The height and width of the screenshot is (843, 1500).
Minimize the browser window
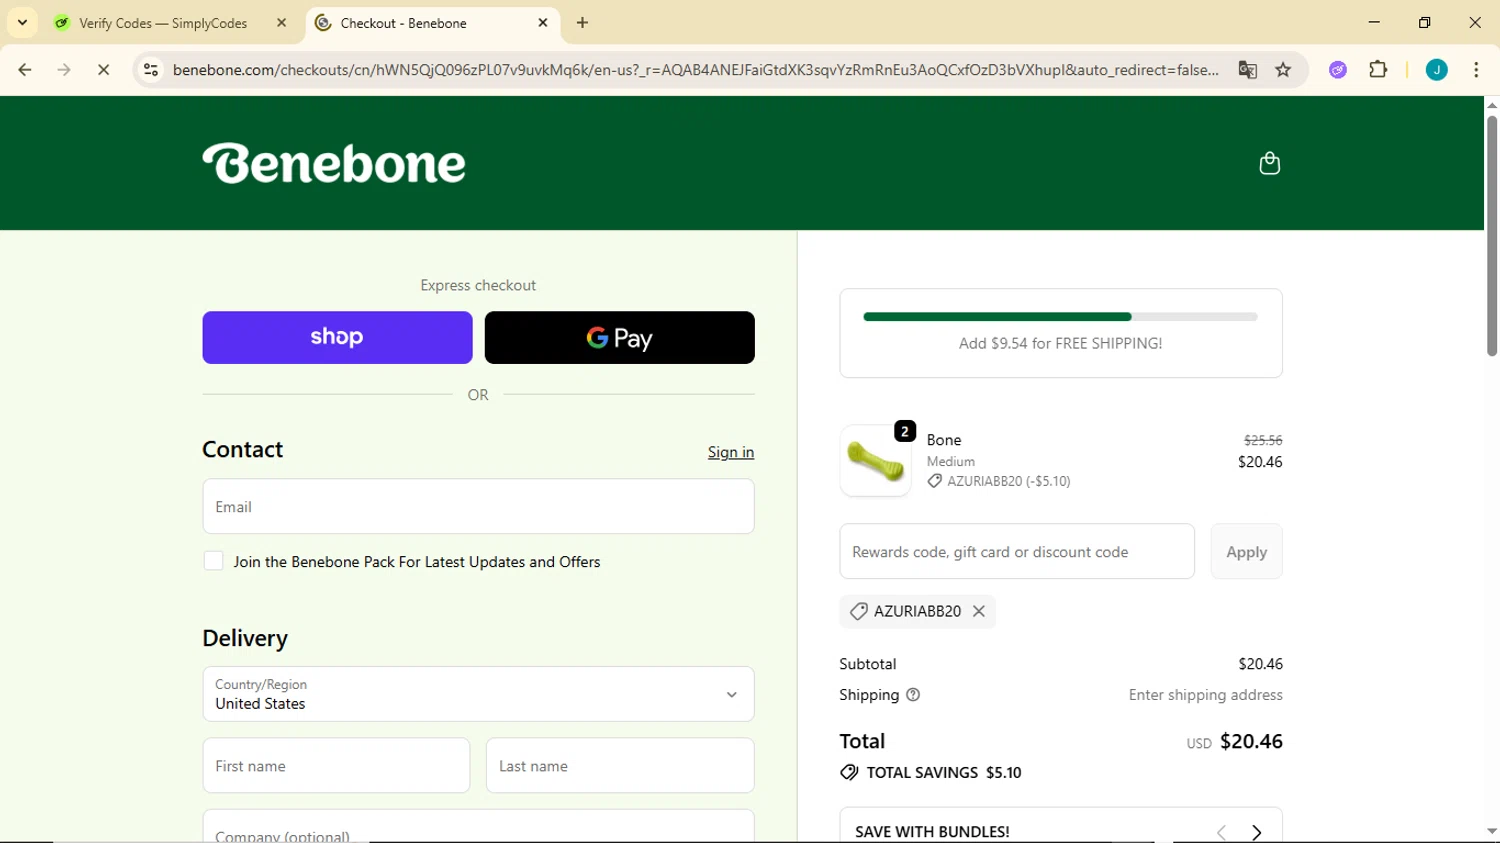click(x=1374, y=22)
